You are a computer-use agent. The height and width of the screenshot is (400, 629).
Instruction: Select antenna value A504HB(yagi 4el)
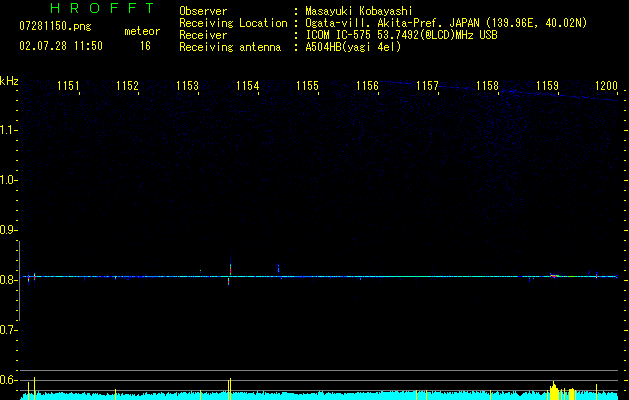coord(353,47)
